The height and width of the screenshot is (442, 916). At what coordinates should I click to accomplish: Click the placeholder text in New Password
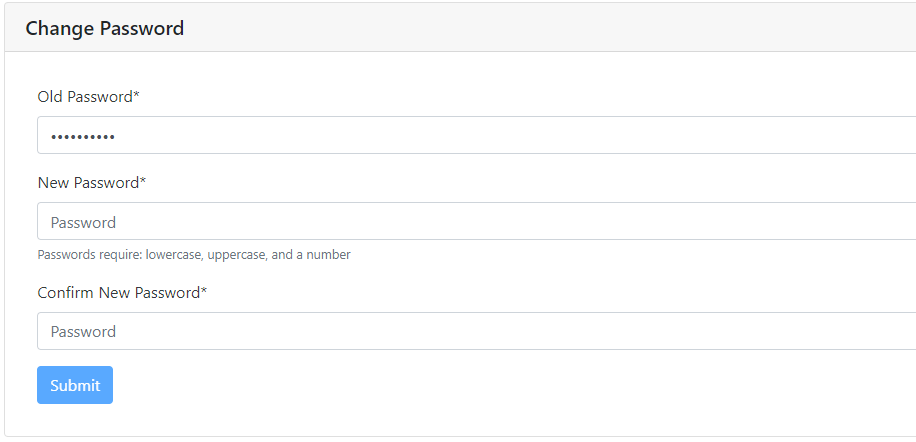click(83, 222)
